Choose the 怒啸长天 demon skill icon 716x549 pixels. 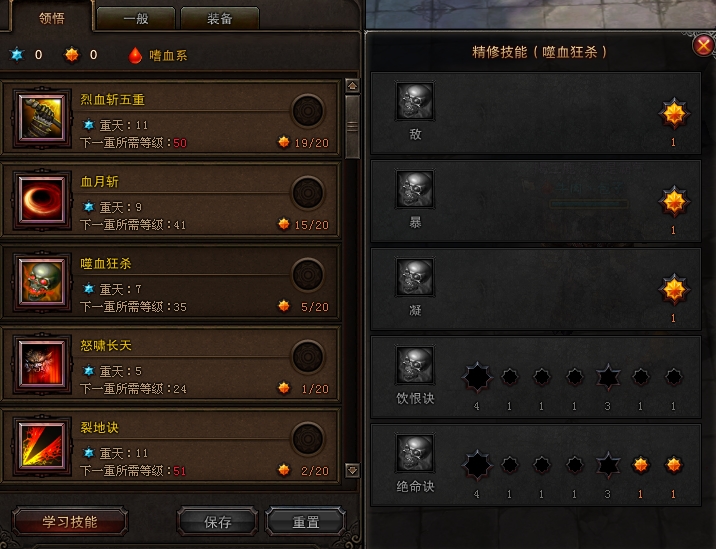point(42,364)
